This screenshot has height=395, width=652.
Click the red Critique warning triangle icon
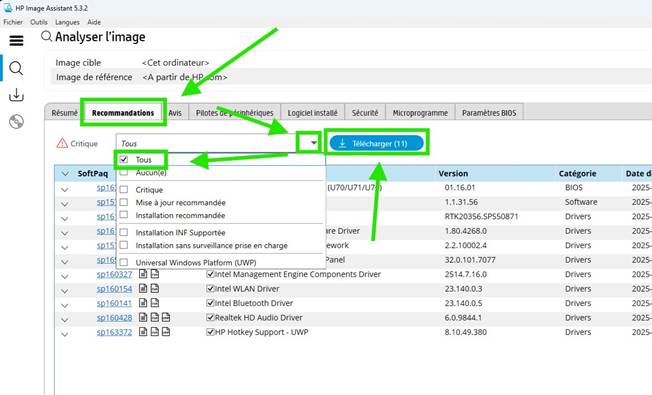point(62,143)
